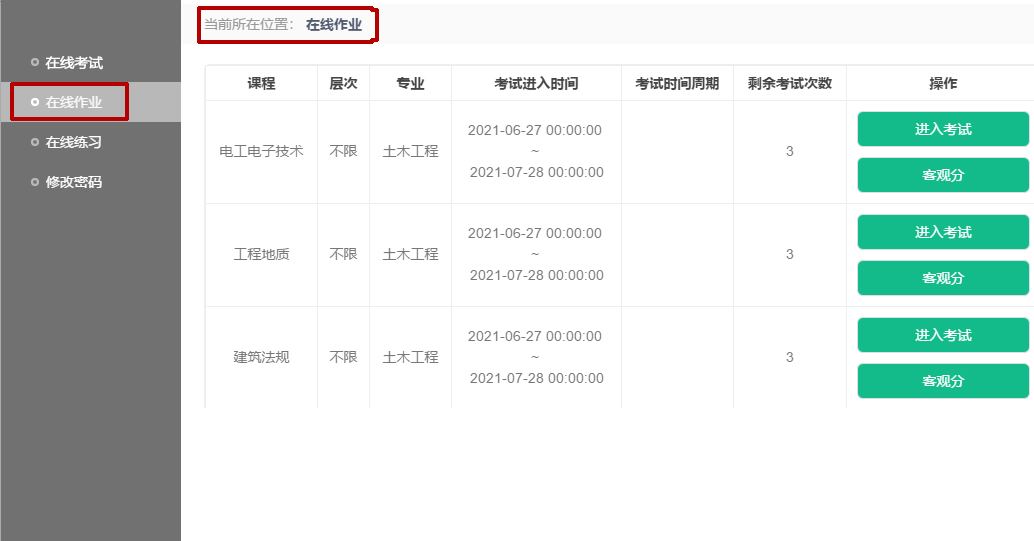1034x541 pixels.
Task: Click the 在线作业 breadcrumb text
Action: tap(334, 24)
